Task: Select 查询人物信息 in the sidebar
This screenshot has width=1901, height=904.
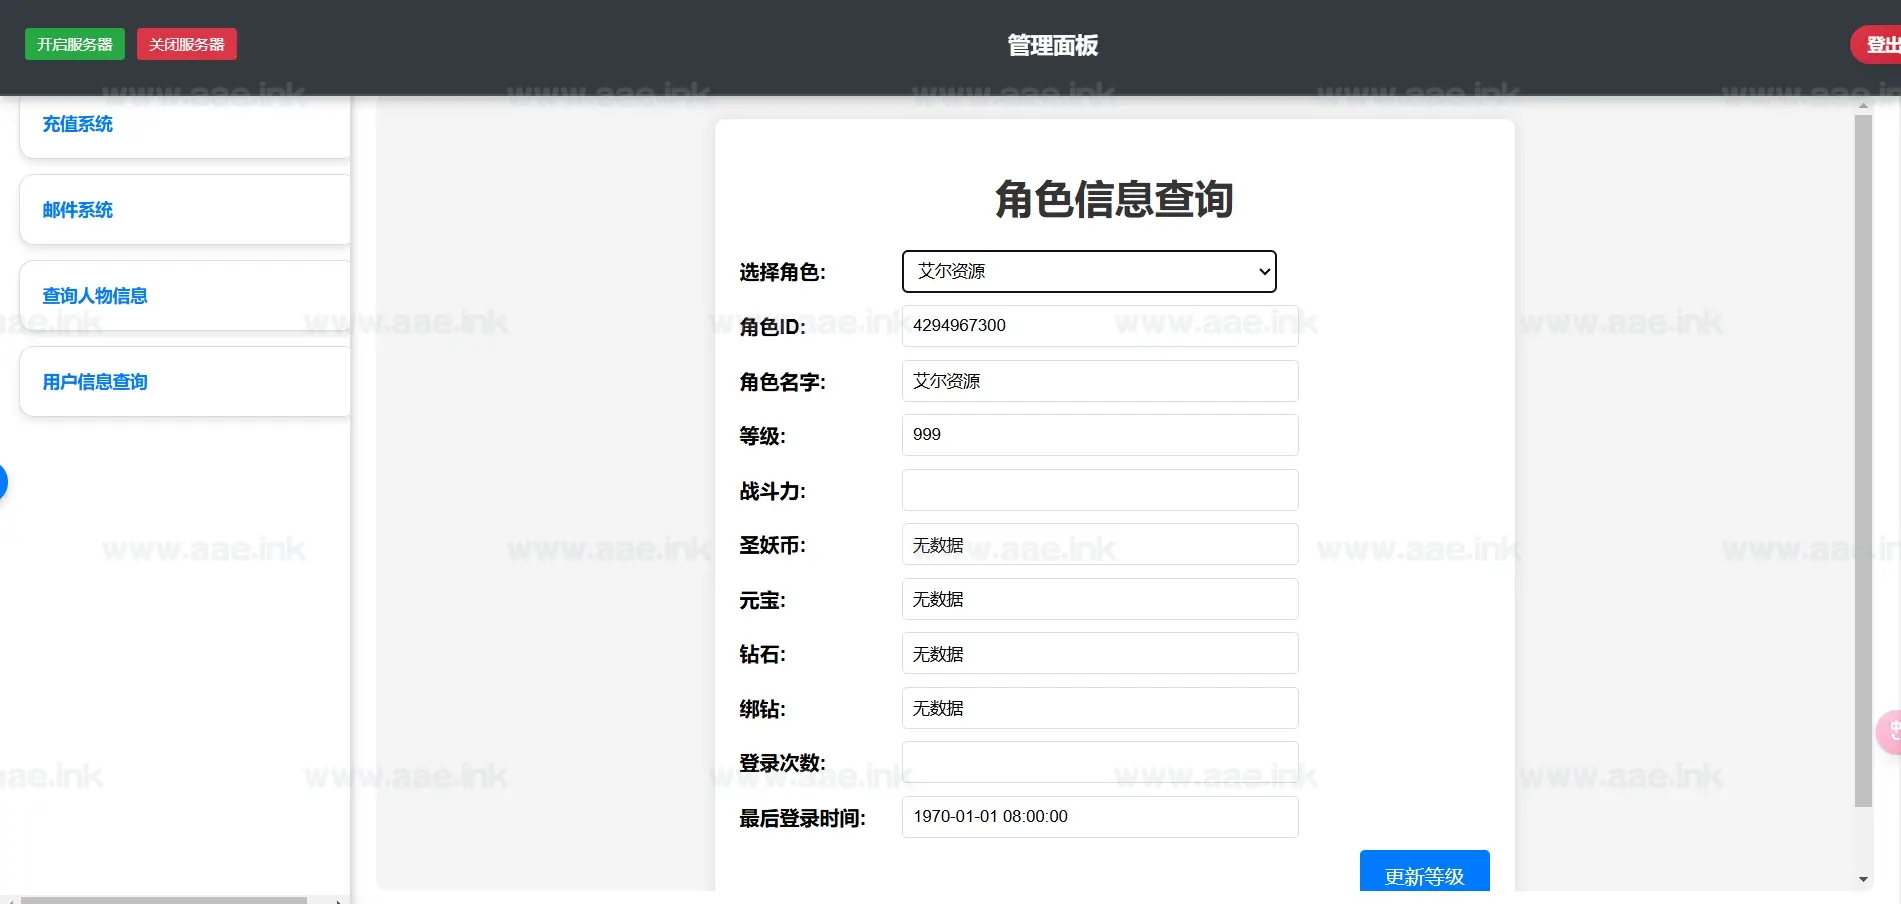Action: click(x=95, y=296)
